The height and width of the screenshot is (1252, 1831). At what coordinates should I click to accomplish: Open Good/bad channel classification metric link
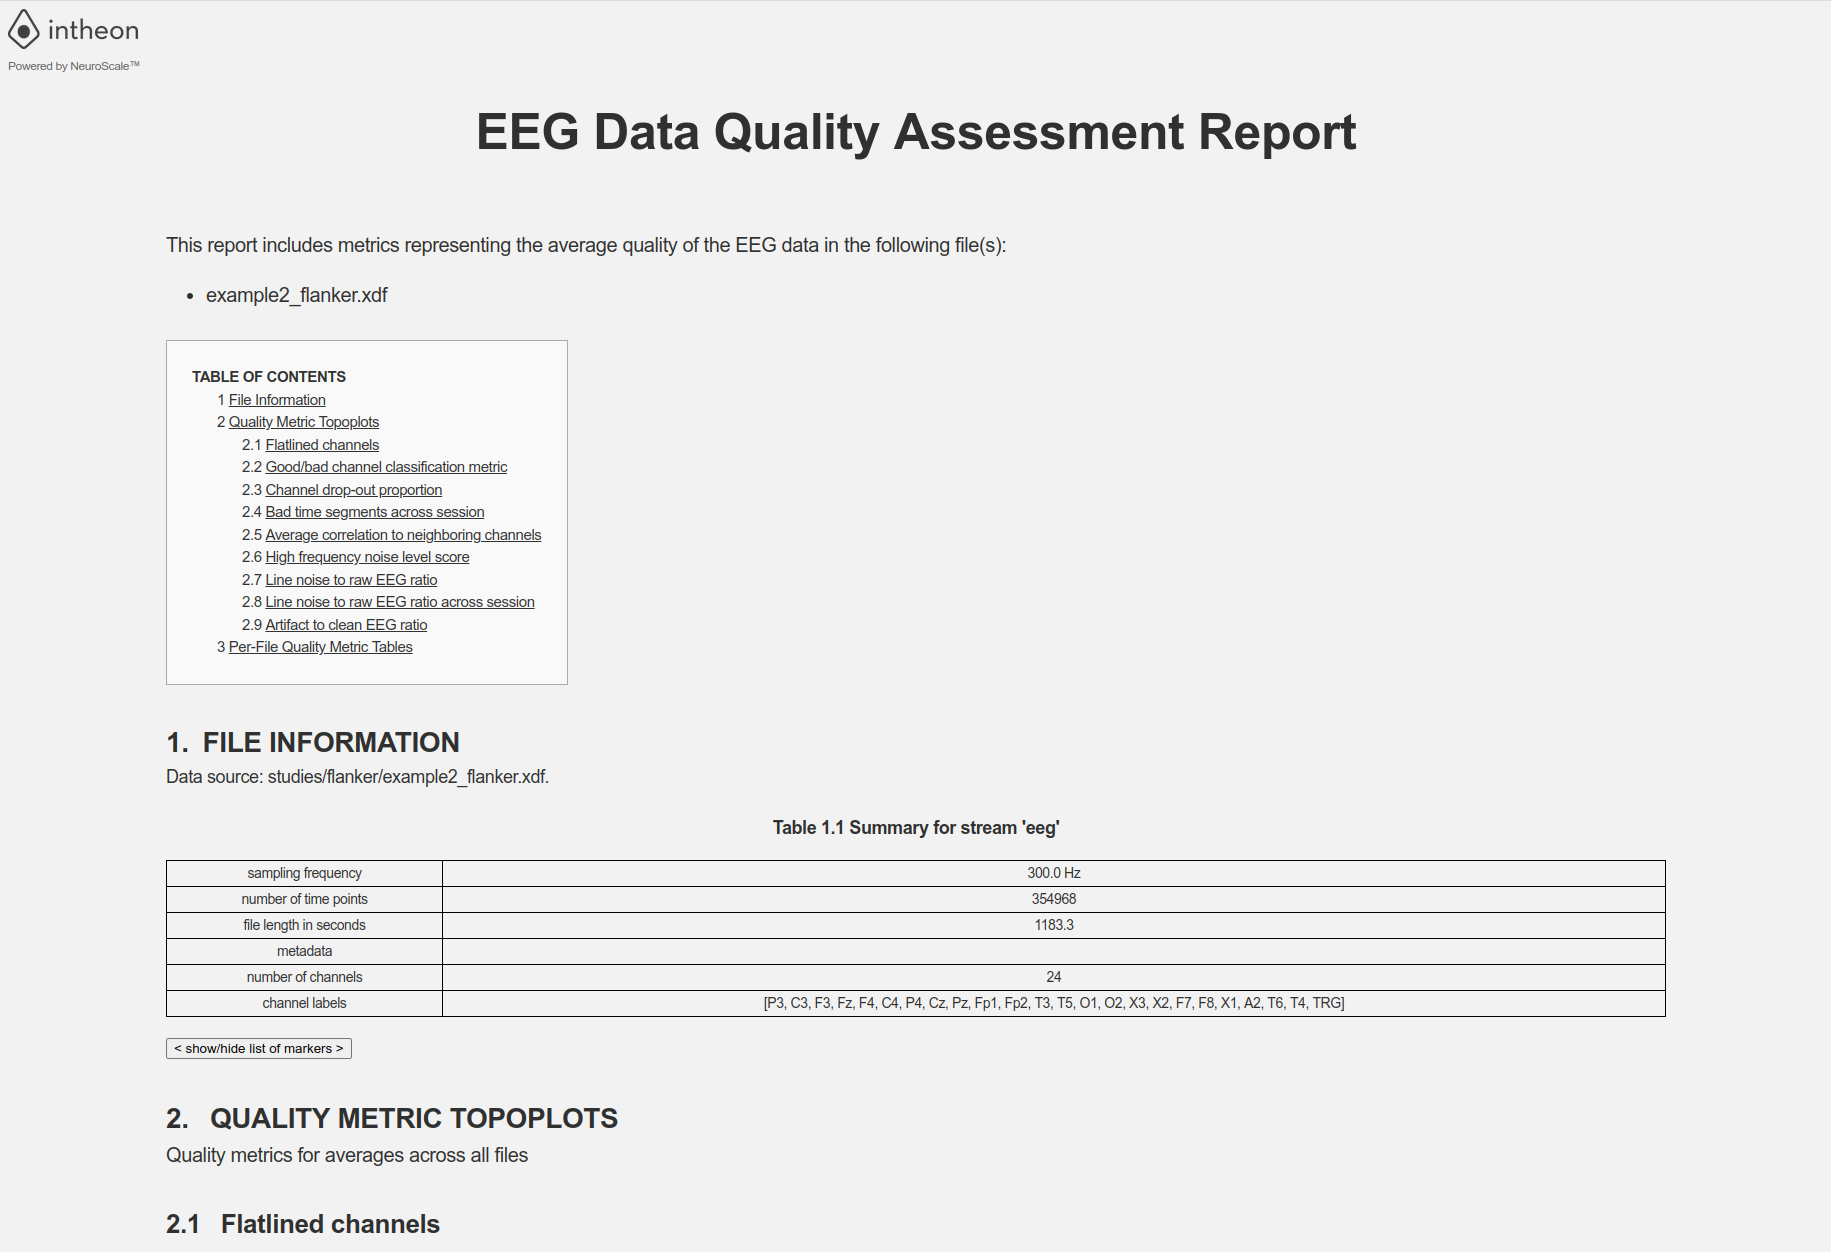pos(386,467)
